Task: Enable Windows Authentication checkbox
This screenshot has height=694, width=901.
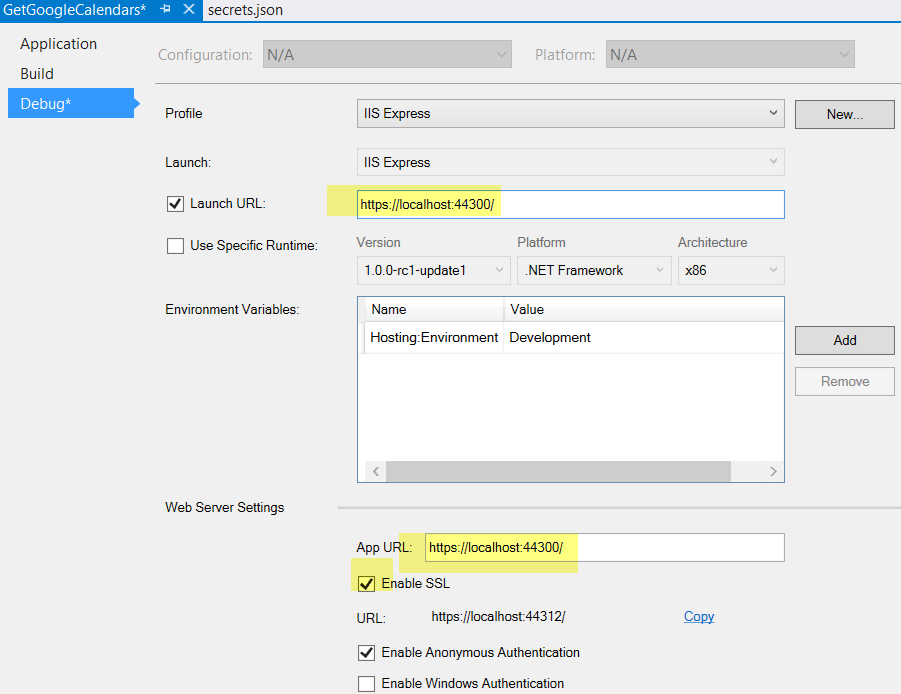Action: click(367, 684)
